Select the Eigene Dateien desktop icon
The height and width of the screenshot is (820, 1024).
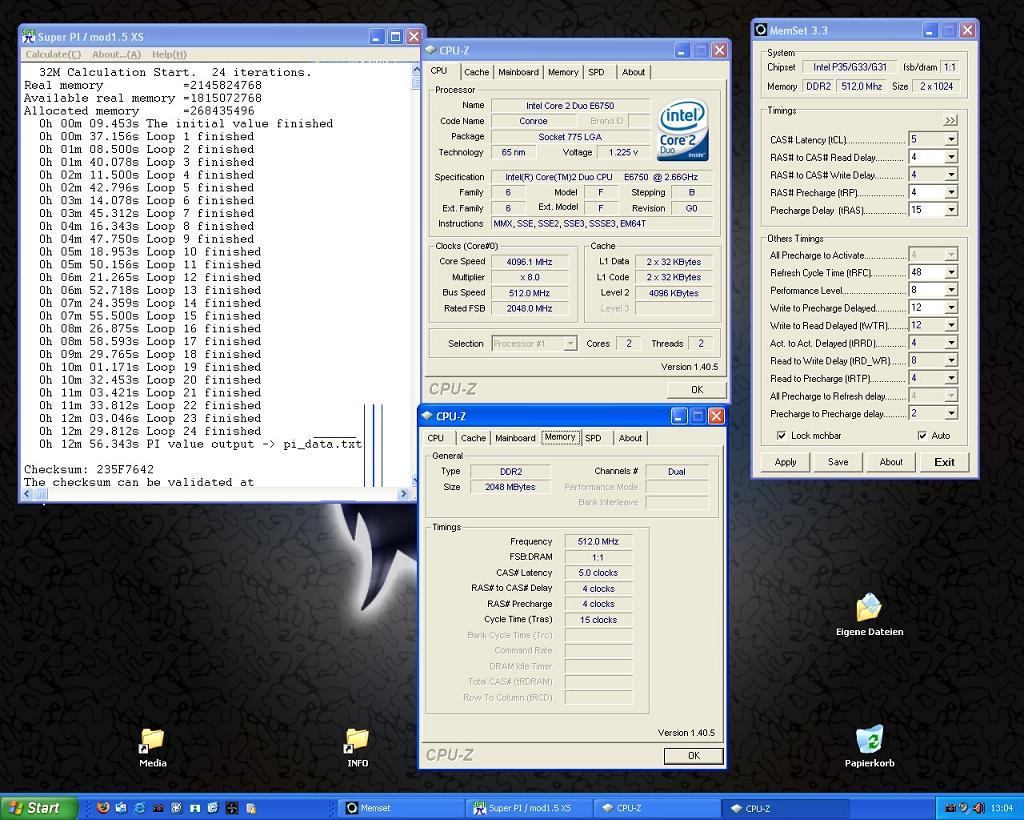point(869,615)
